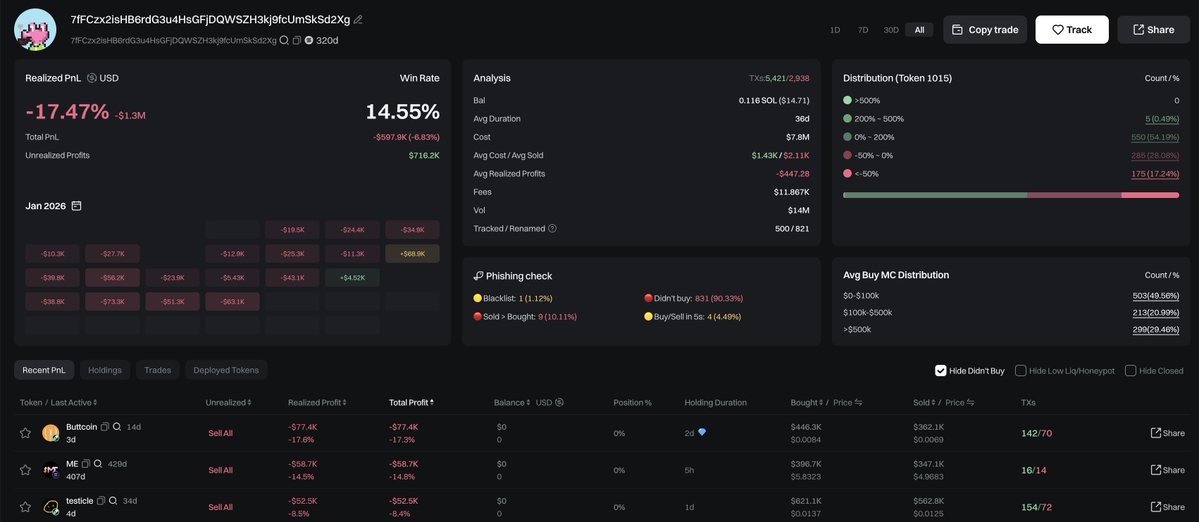This screenshot has width=1199, height=522.
Task: Uncheck the Hide Didn't Buy checkbox
Action: pyautogui.click(x=940, y=370)
